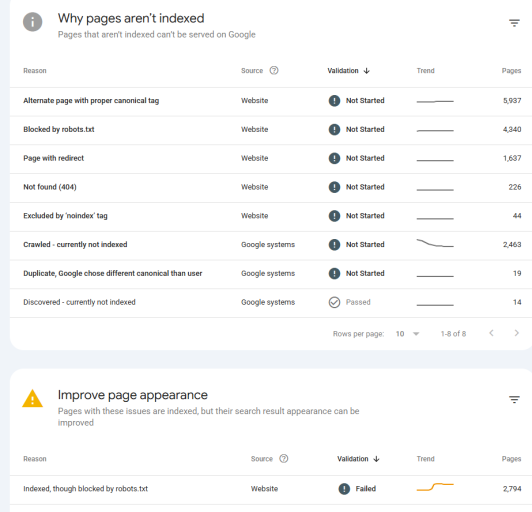532x512 pixels.
Task: Click the Pages column header in Improve page appearance table
Action: click(511, 459)
